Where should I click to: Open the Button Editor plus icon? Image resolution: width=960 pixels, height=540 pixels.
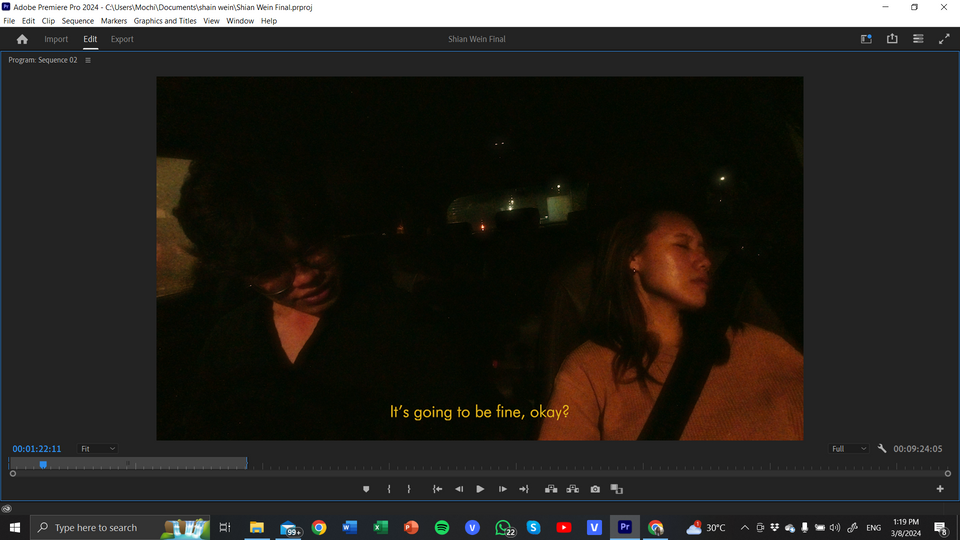940,489
